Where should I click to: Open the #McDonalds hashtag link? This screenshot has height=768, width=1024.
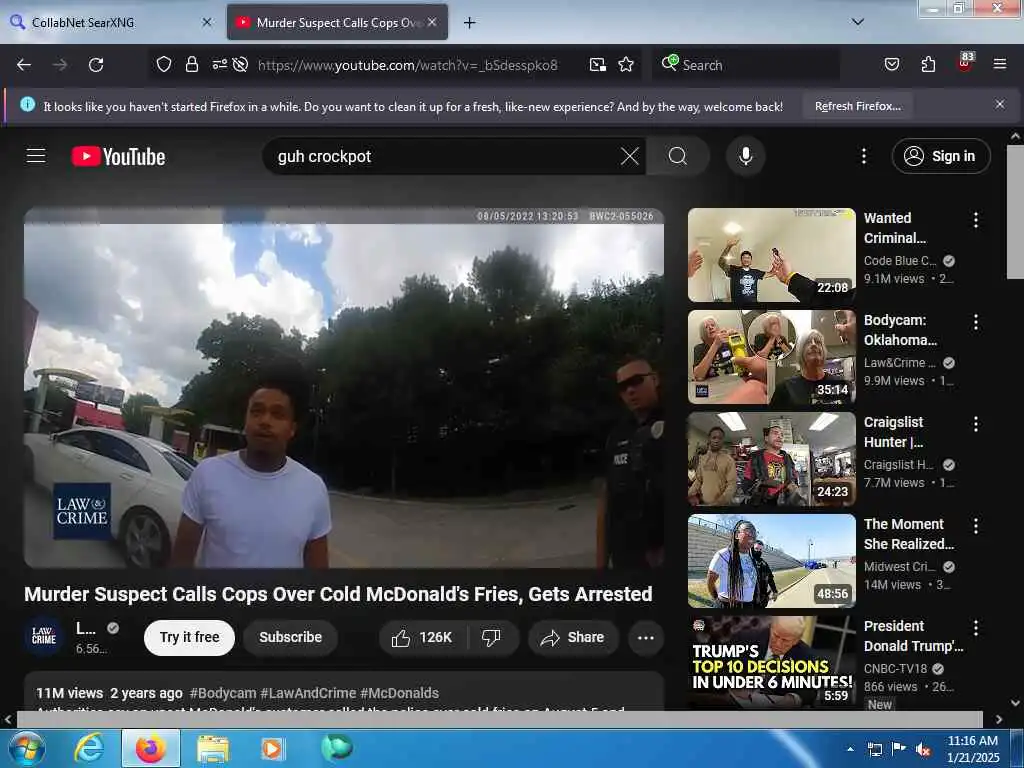(x=399, y=693)
